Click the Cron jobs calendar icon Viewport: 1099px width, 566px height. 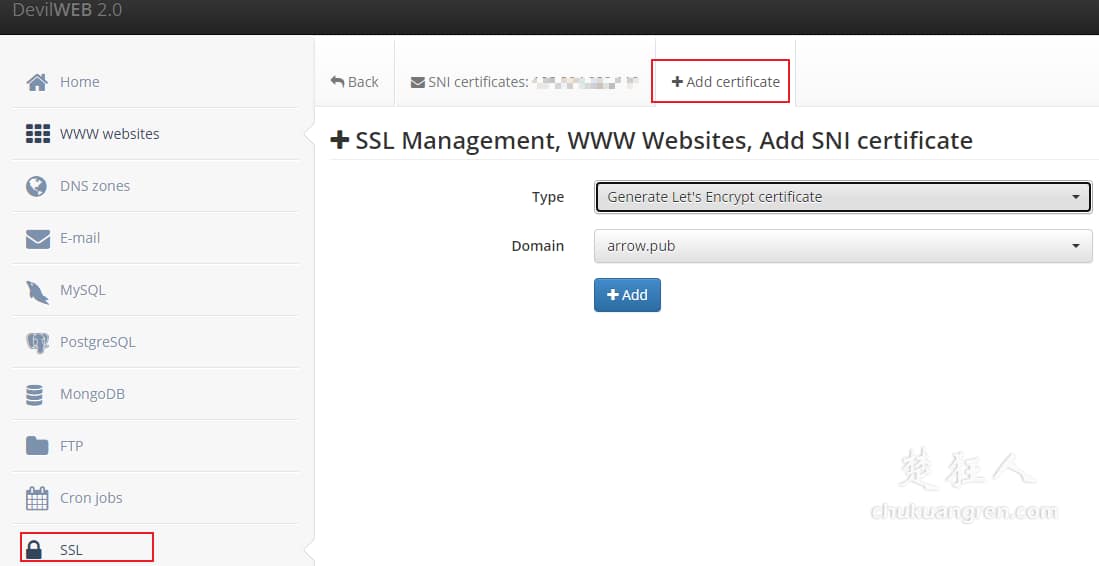click(x=37, y=498)
